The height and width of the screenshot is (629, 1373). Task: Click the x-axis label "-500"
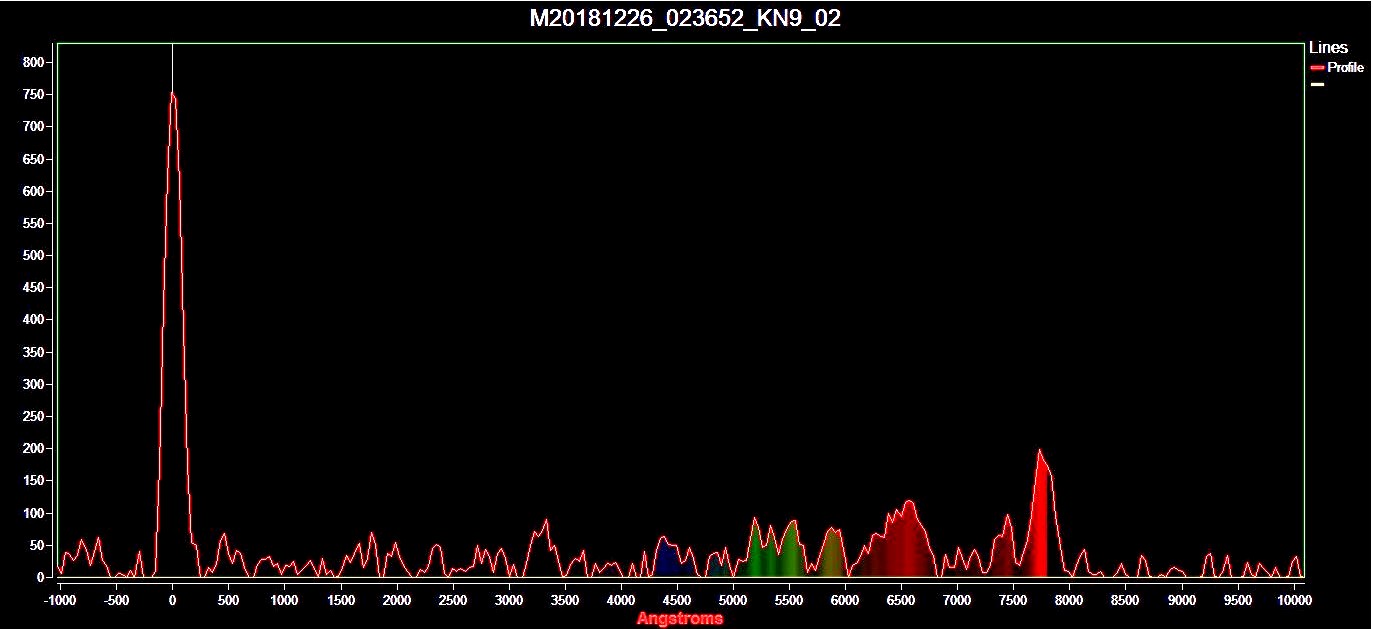pyautogui.click(x=116, y=600)
